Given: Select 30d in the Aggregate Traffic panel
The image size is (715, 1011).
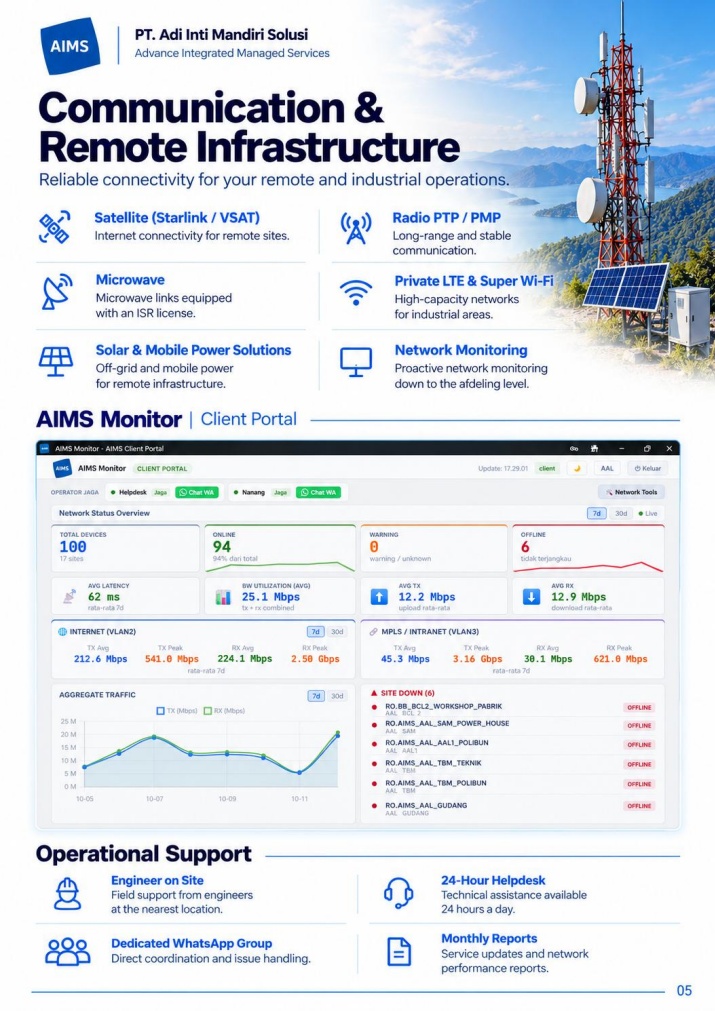Looking at the screenshot, I should point(337,696).
